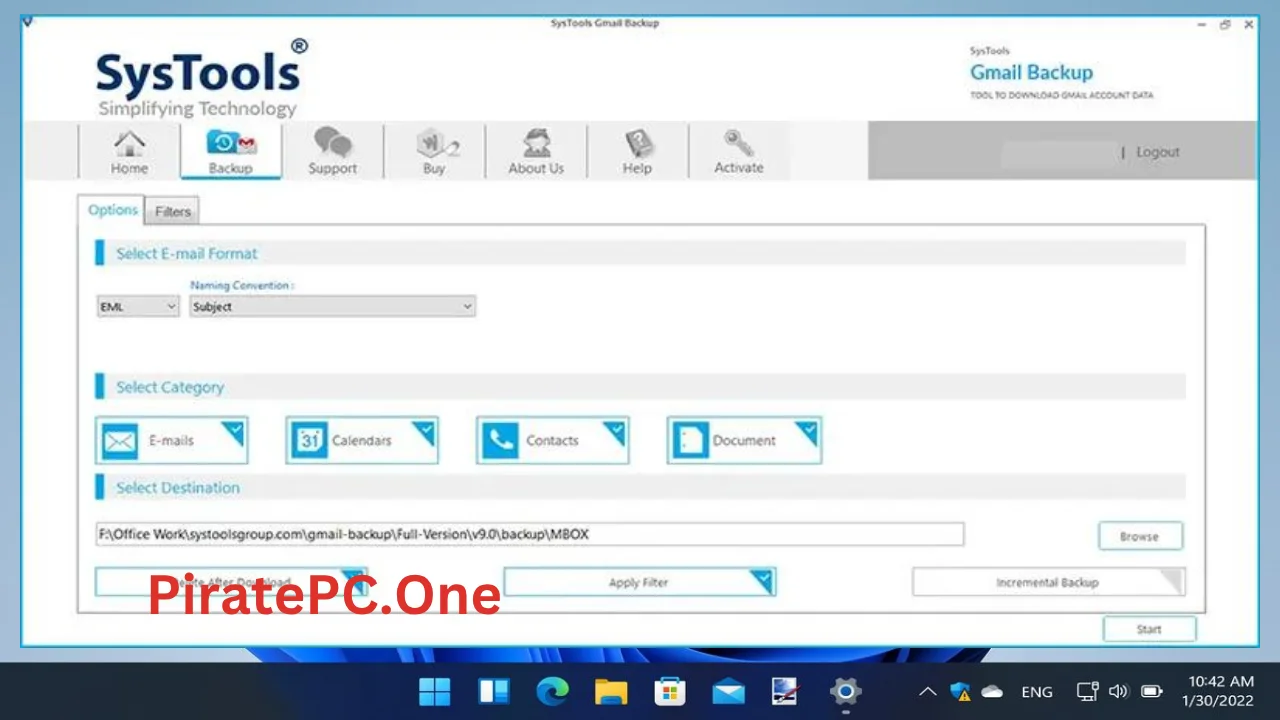Open the Home toolbar icon
This screenshot has width=1280, height=720.
(x=129, y=152)
